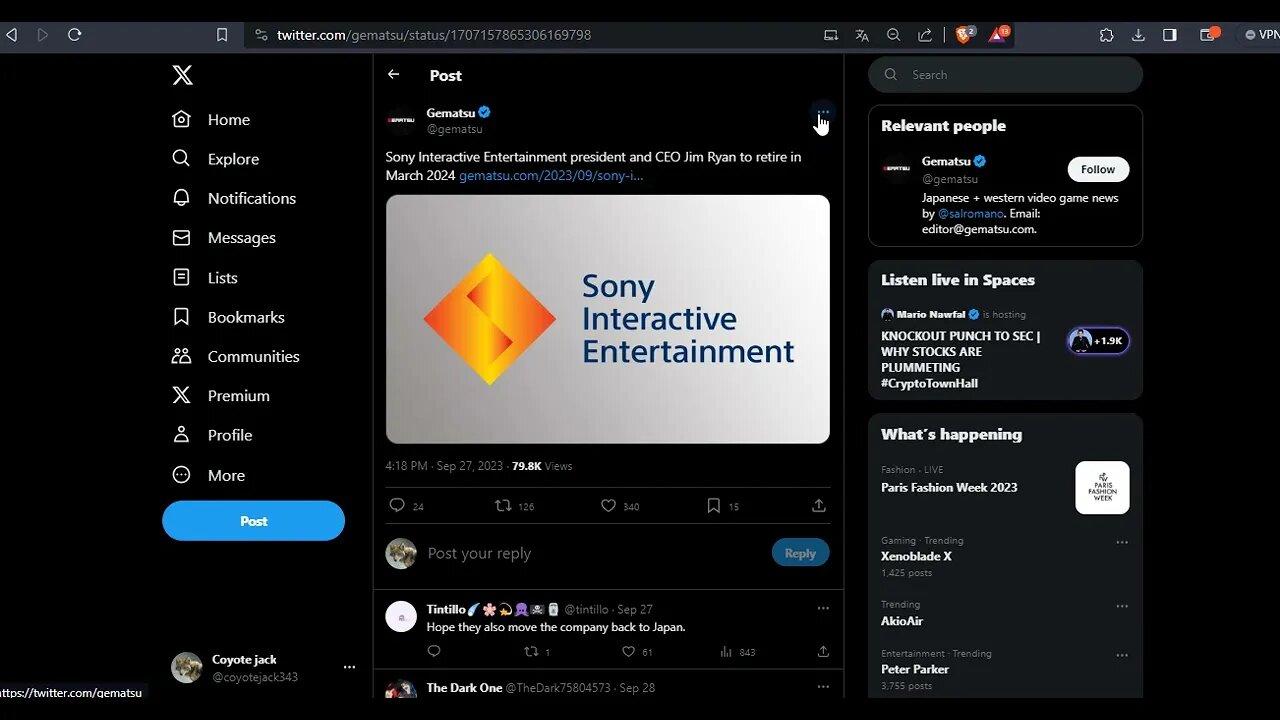Open Coyote jack account options menu
The width and height of the screenshot is (1280, 720).
[349, 667]
